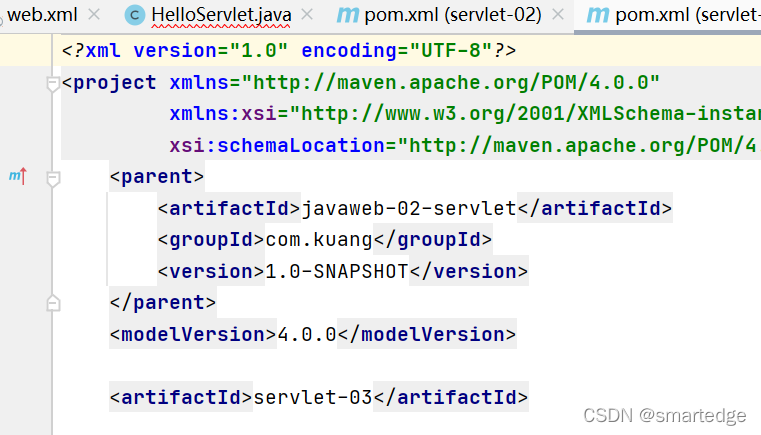Click the com.kuang groupId value
Viewport: 761px width, 435px height.
tap(319, 240)
